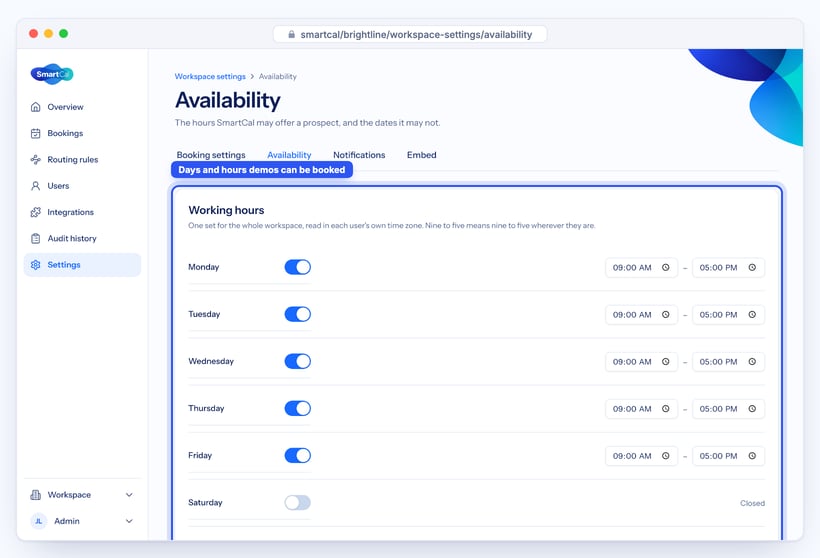Edit Monday 09:00 AM start time
Screen dimensions: 820x558
coord(641,267)
